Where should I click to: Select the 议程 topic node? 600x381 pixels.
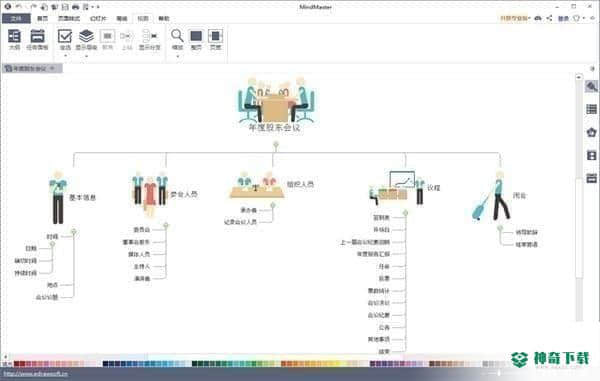tap(434, 187)
